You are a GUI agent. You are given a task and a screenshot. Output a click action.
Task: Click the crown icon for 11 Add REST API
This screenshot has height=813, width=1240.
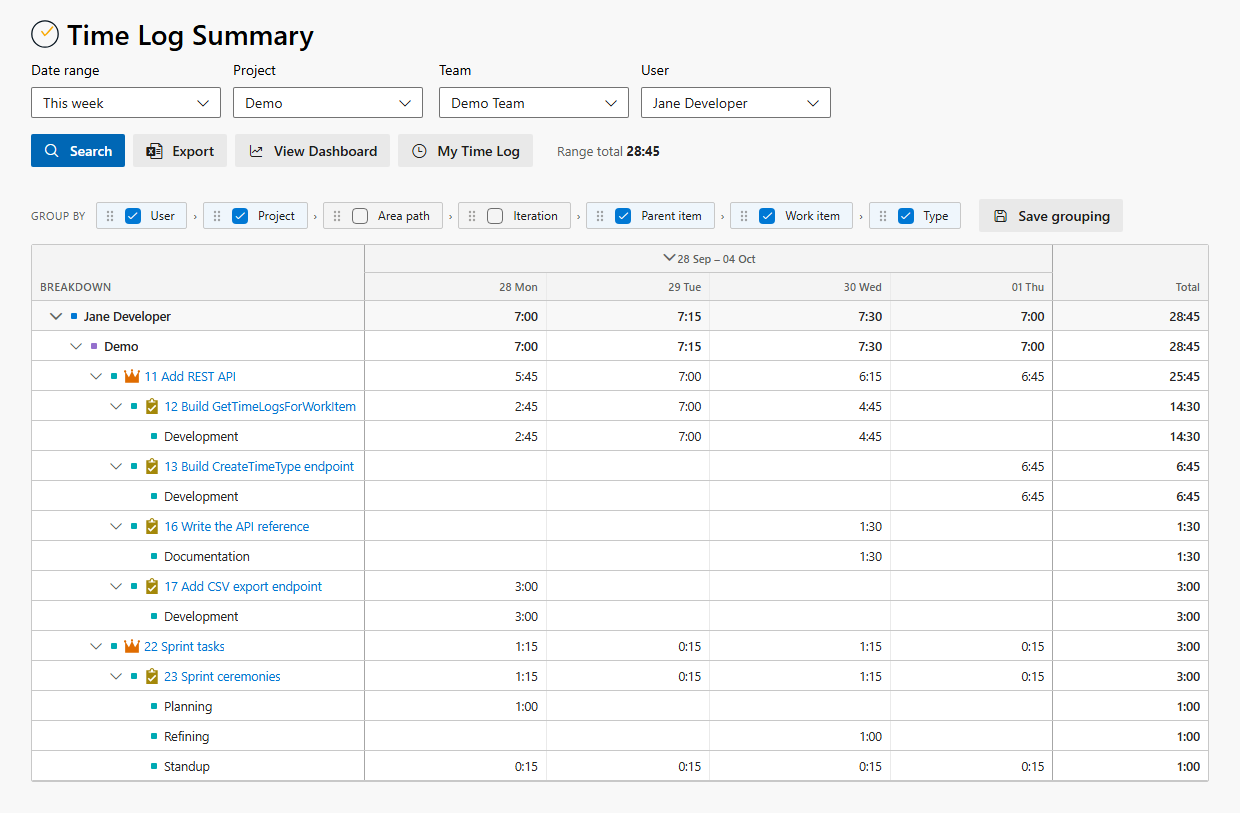(131, 377)
